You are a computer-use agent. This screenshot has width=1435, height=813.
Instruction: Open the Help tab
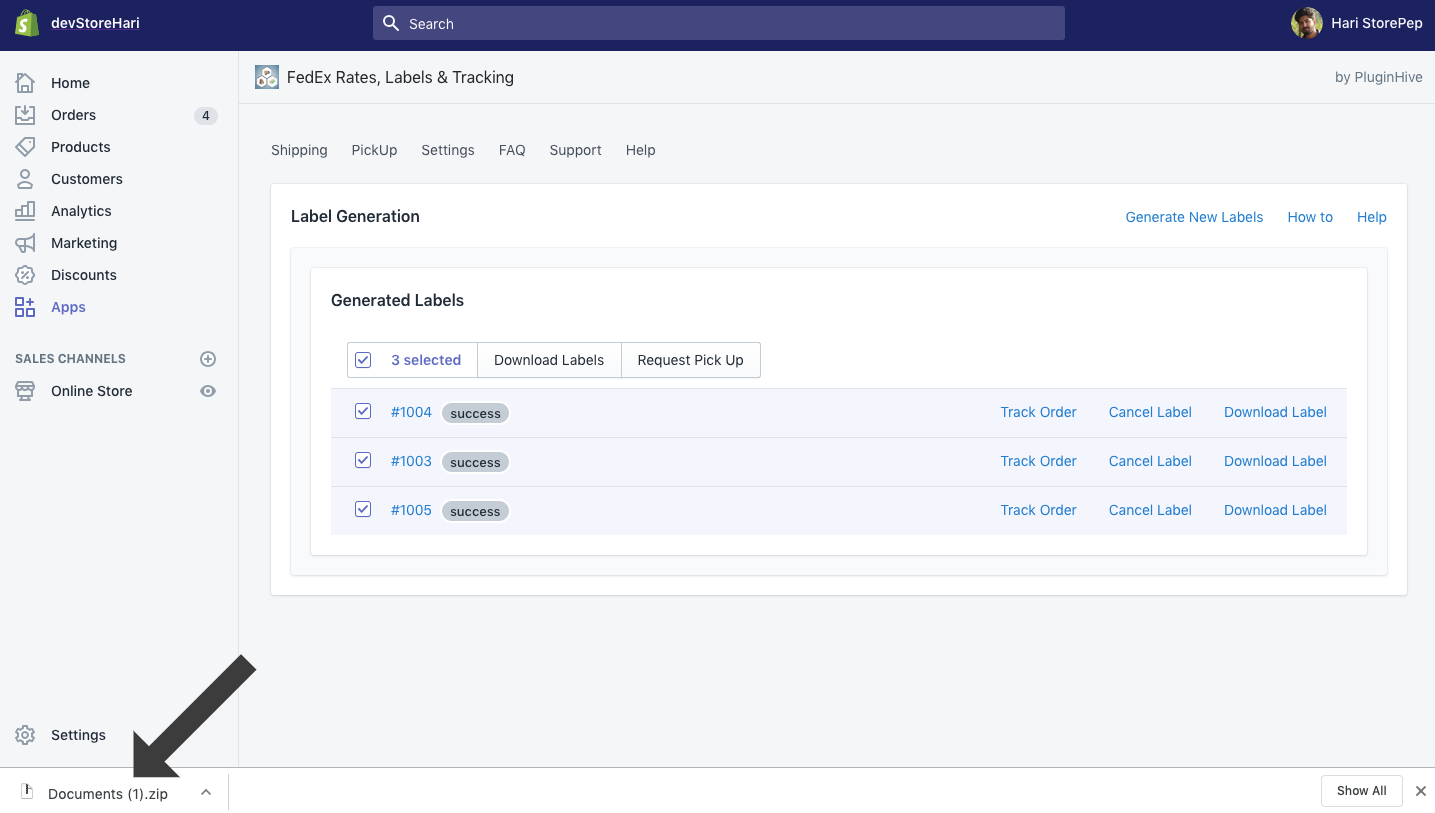[x=641, y=150]
